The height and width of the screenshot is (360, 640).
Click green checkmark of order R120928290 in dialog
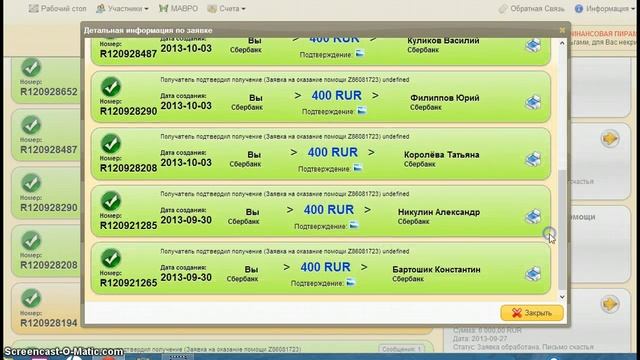coord(111,87)
